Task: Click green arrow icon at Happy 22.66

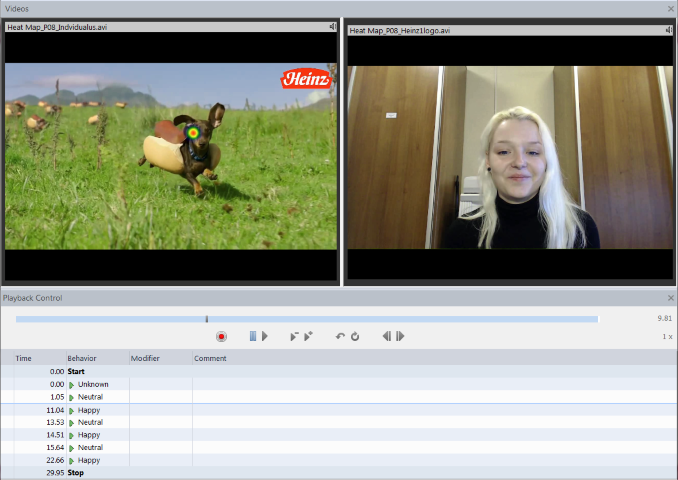Action: point(71,461)
